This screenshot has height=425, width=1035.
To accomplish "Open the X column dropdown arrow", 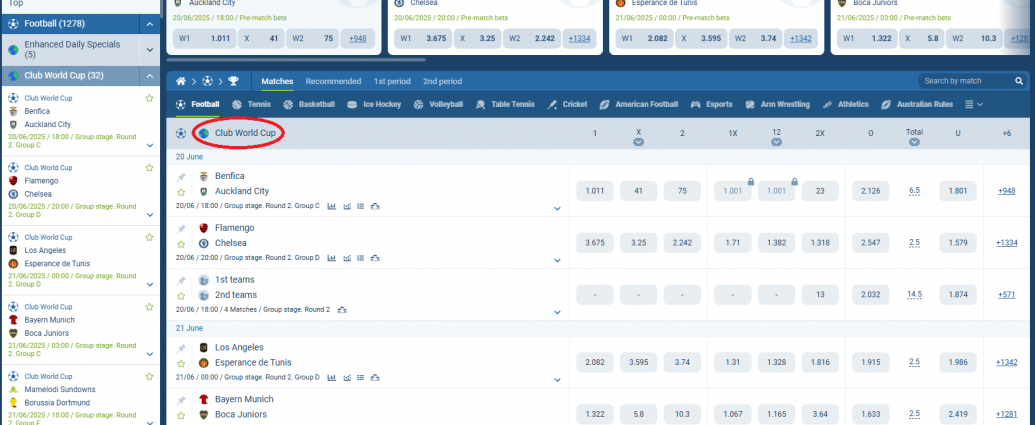I will click(x=638, y=142).
